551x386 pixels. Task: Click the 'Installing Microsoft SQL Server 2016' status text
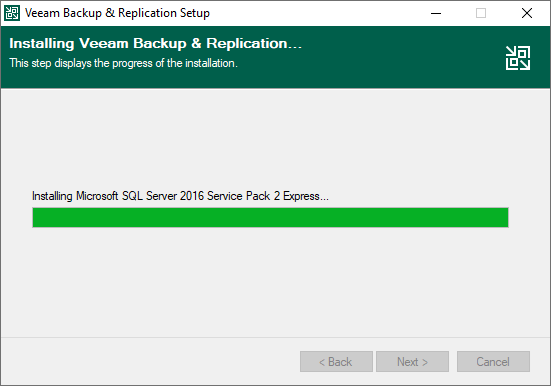[180, 196]
